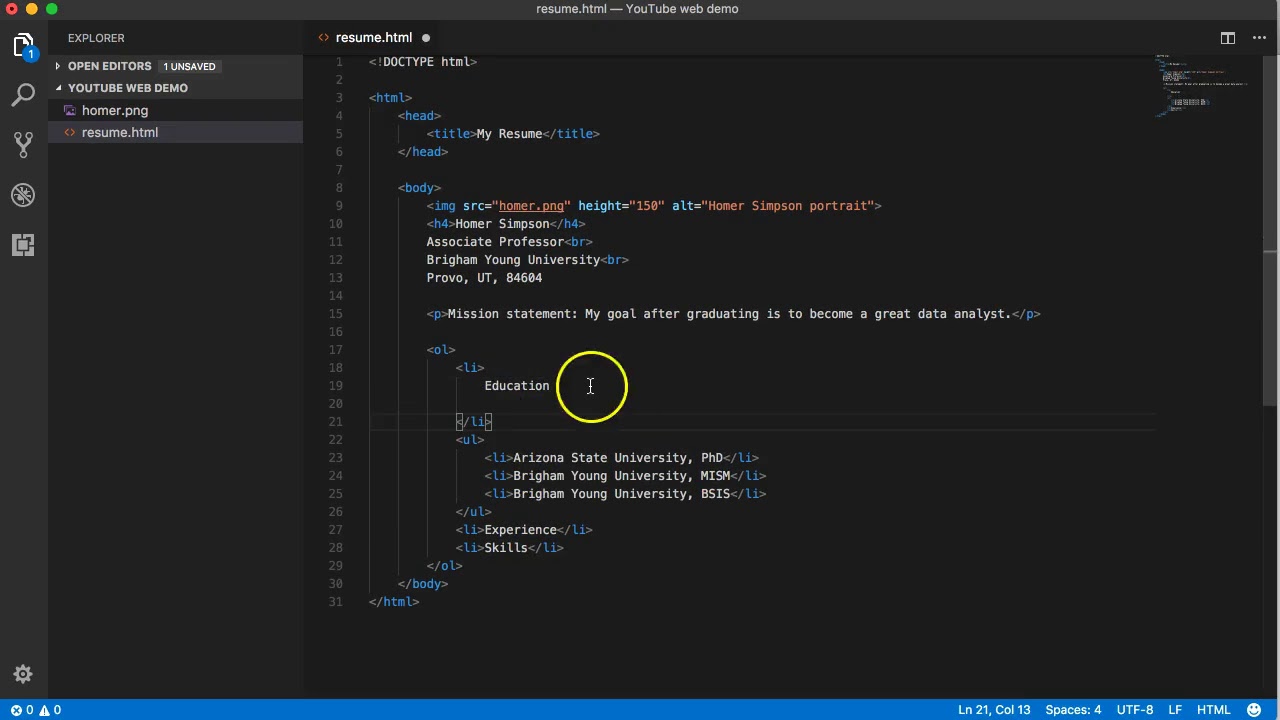Open the editor More Actions ellipsis
The height and width of the screenshot is (720, 1280).
pos(1259,38)
